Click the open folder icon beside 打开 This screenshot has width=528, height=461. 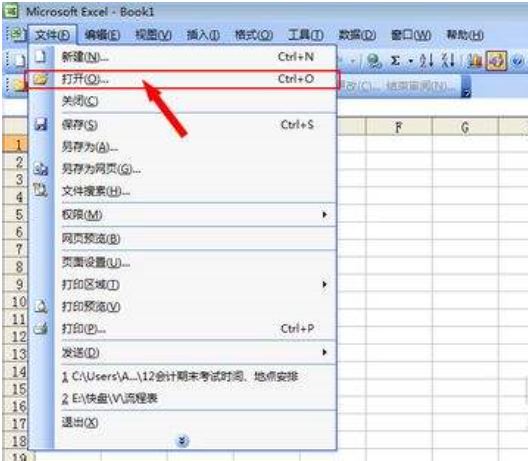(x=40, y=79)
